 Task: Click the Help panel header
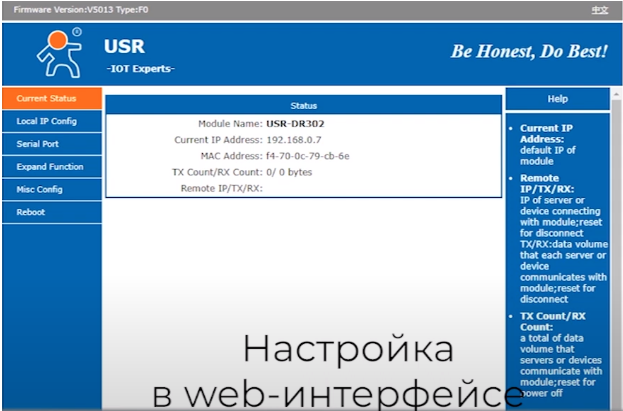557,99
